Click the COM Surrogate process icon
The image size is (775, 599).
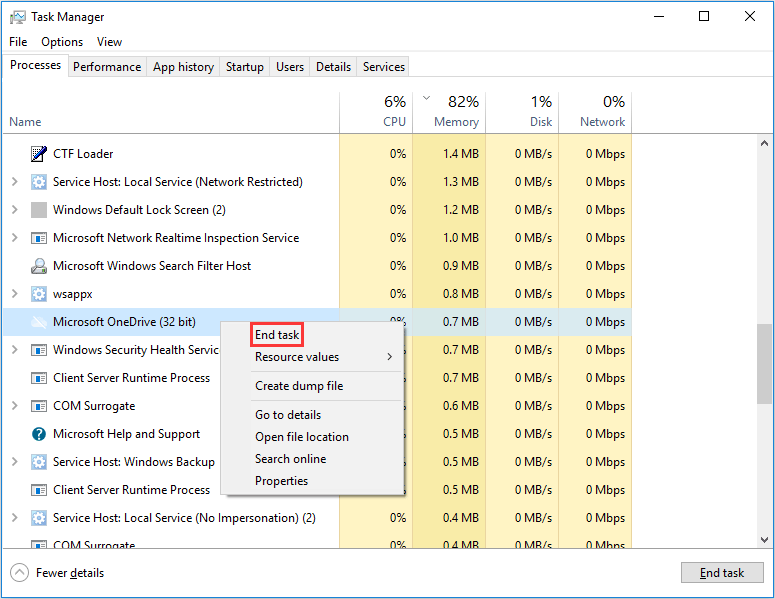click(x=39, y=406)
